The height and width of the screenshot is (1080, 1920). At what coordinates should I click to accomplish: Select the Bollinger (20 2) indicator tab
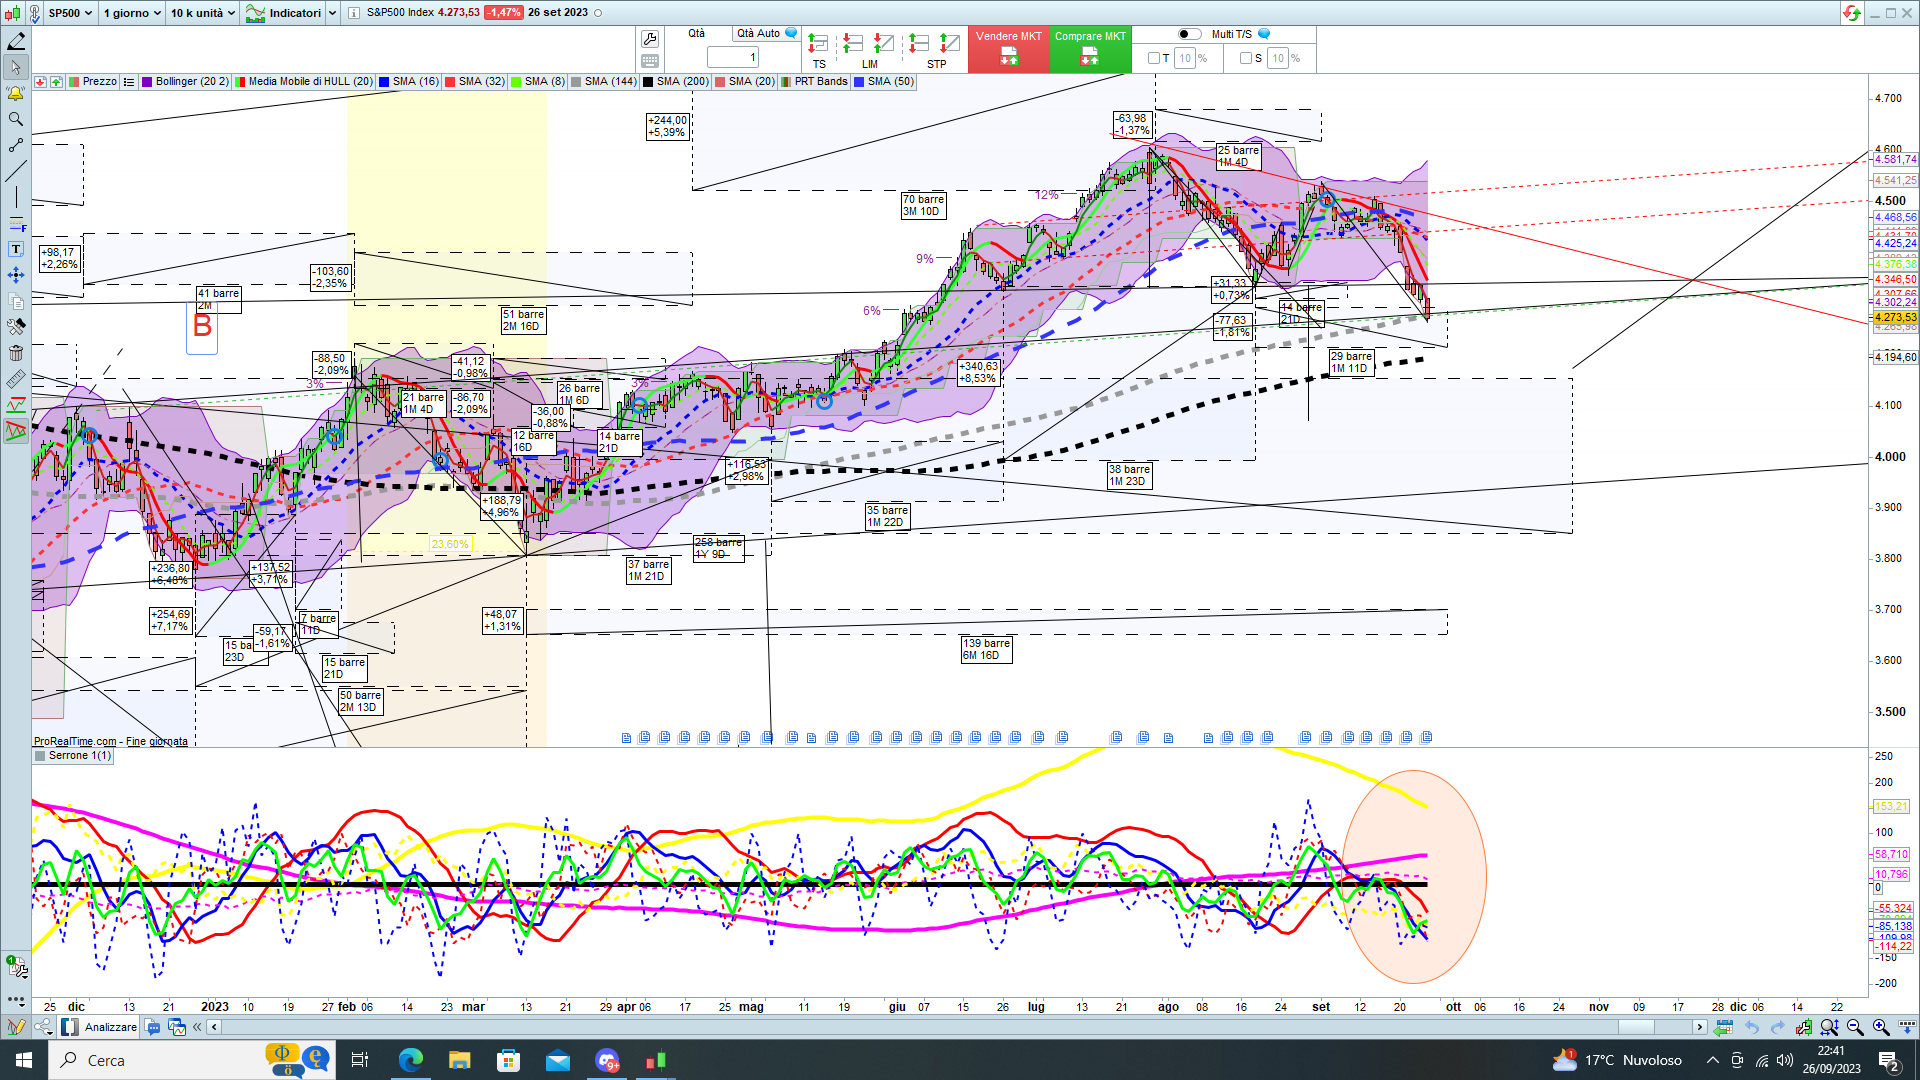click(x=186, y=82)
